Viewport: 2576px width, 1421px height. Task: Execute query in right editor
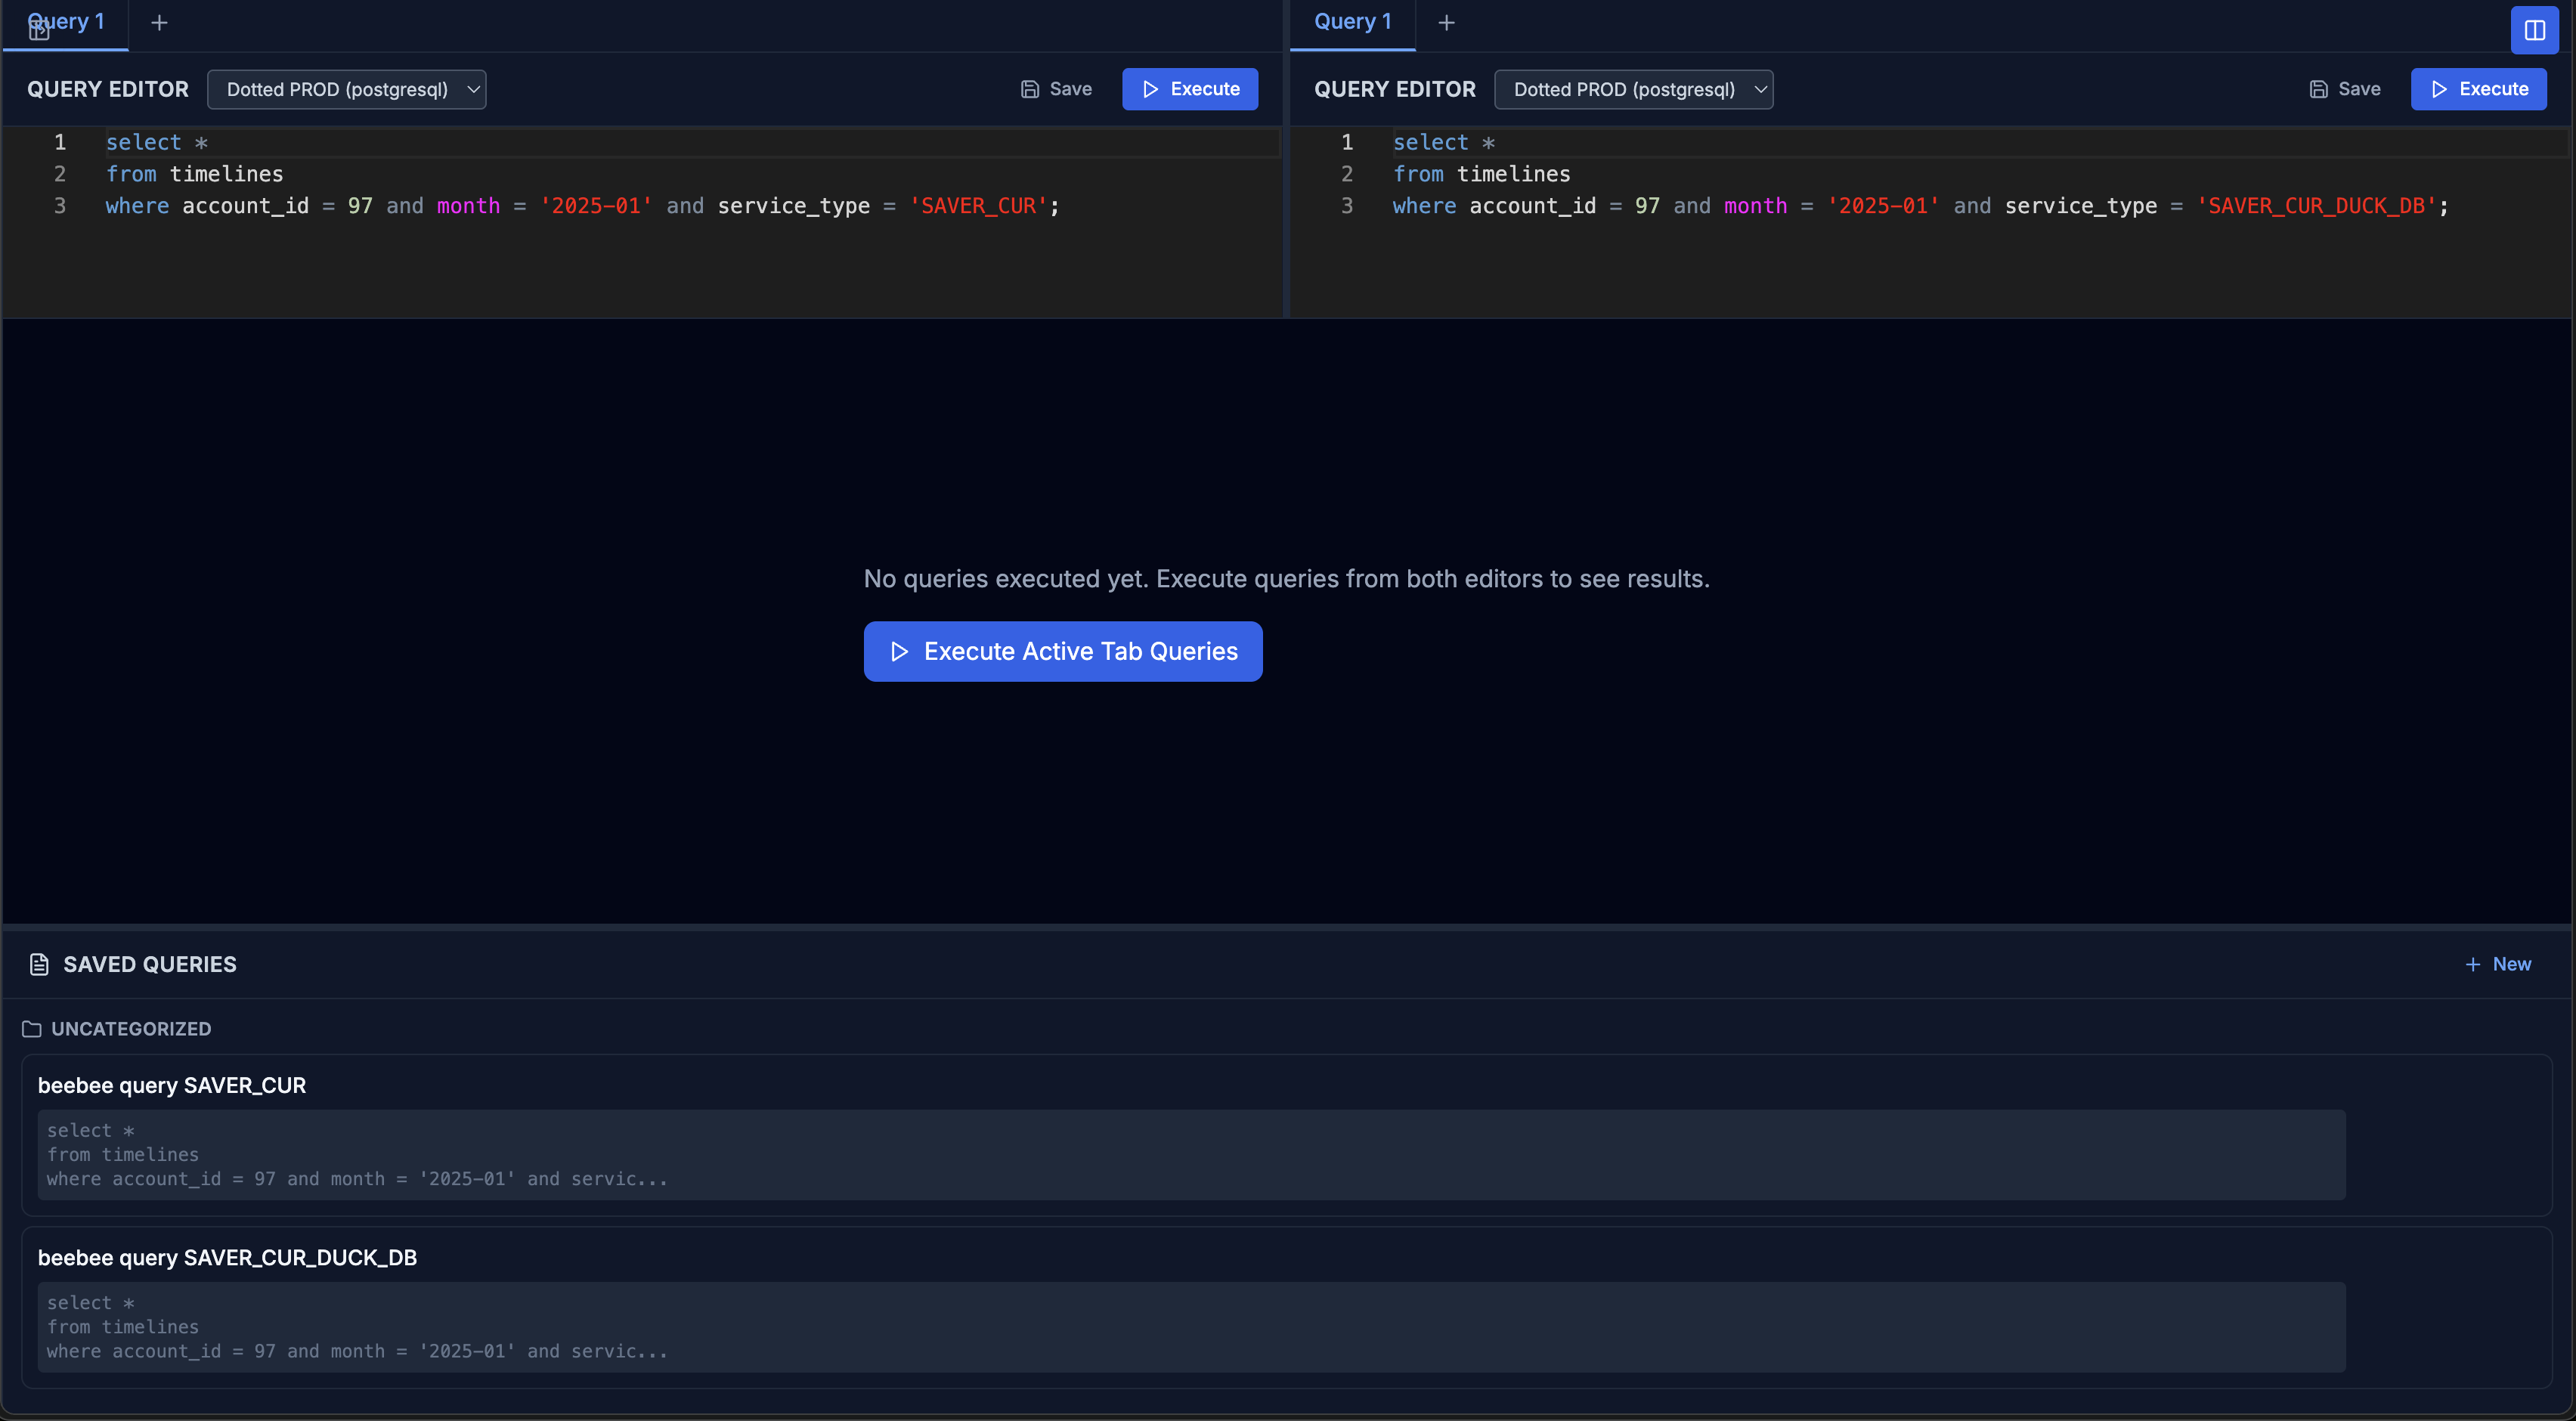point(2478,89)
